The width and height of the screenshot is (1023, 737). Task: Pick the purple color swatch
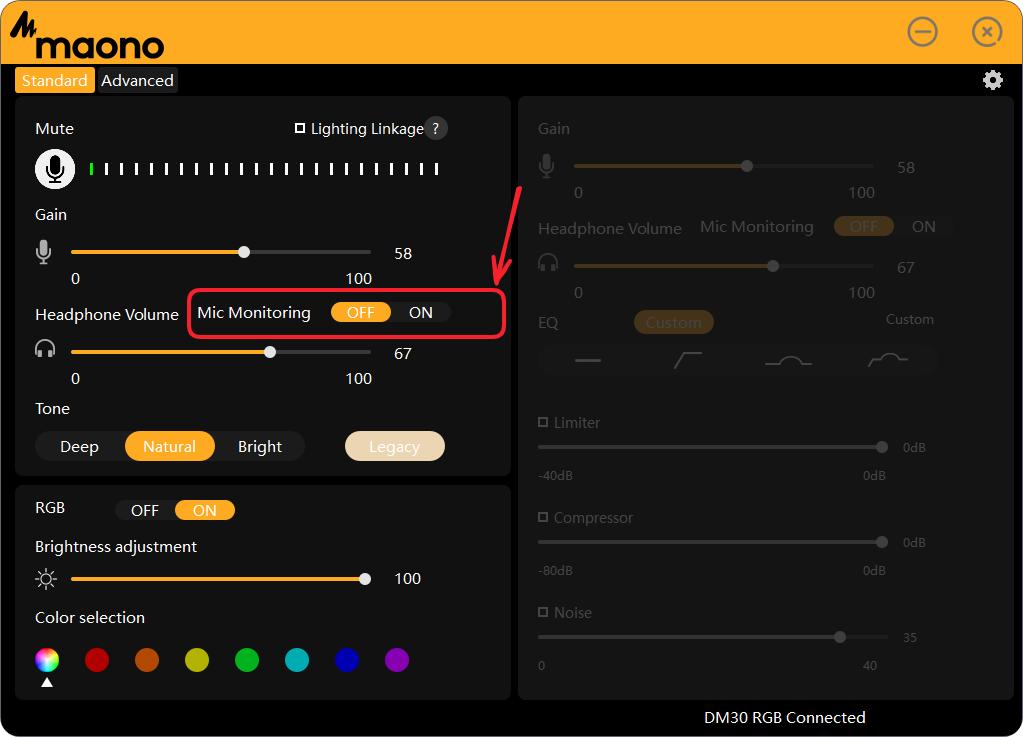pyautogui.click(x=397, y=660)
